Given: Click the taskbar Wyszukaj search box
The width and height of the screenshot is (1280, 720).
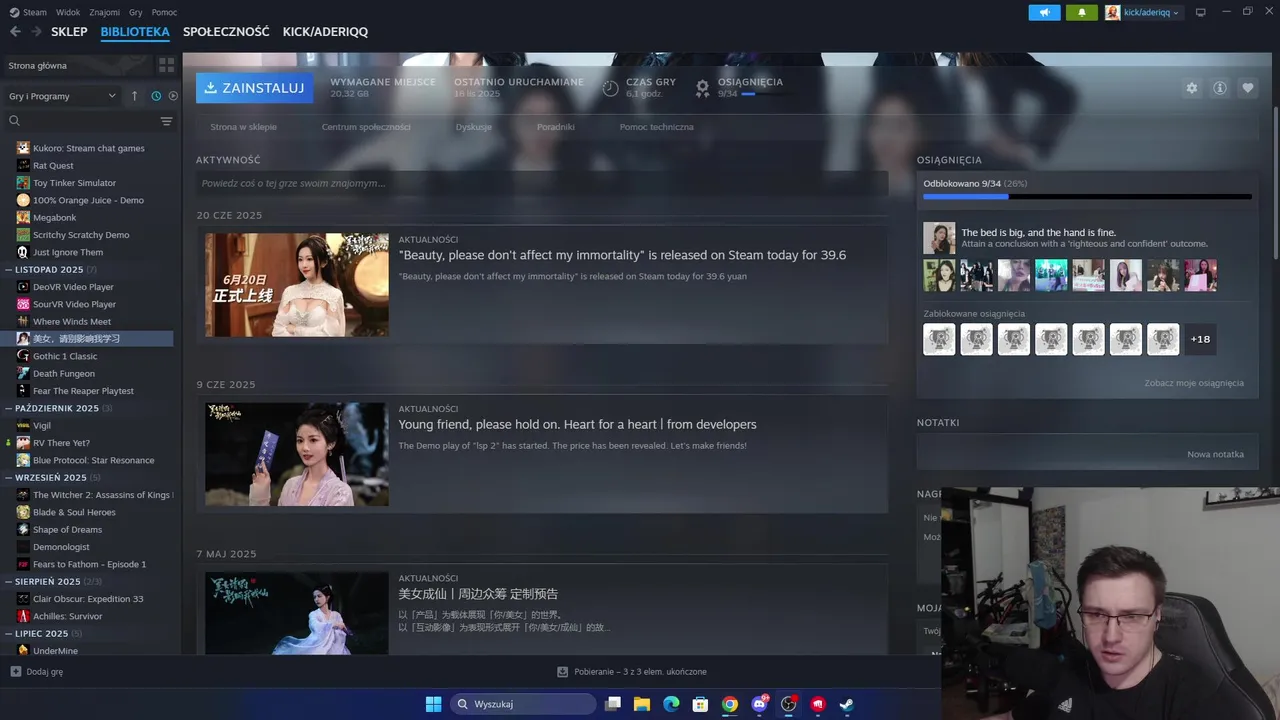Looking at the screenshot, I should (x=521, y=704).
